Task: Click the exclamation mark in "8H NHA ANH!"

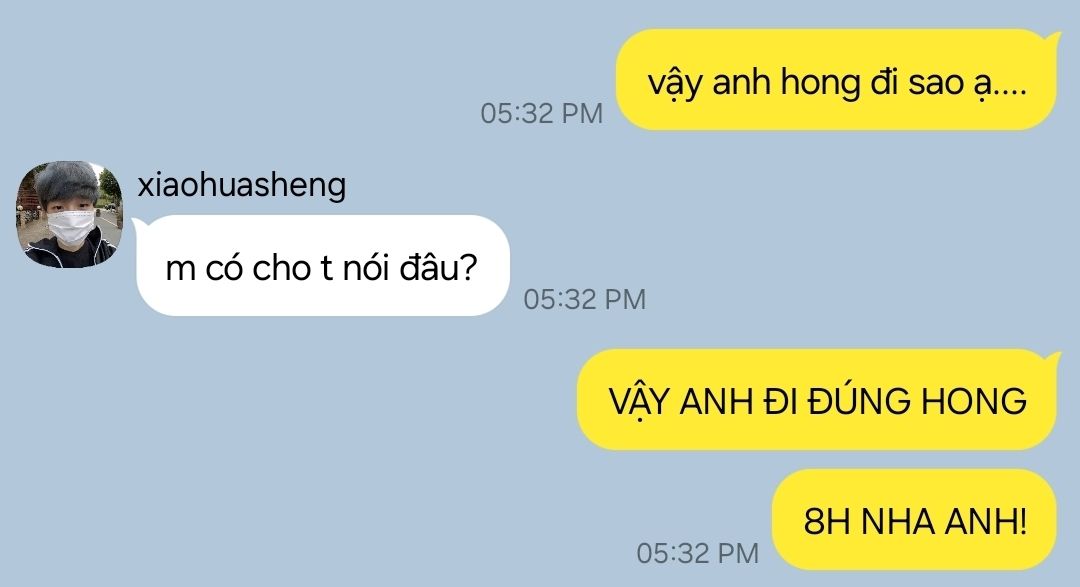Action: [x=1022, y=521]
